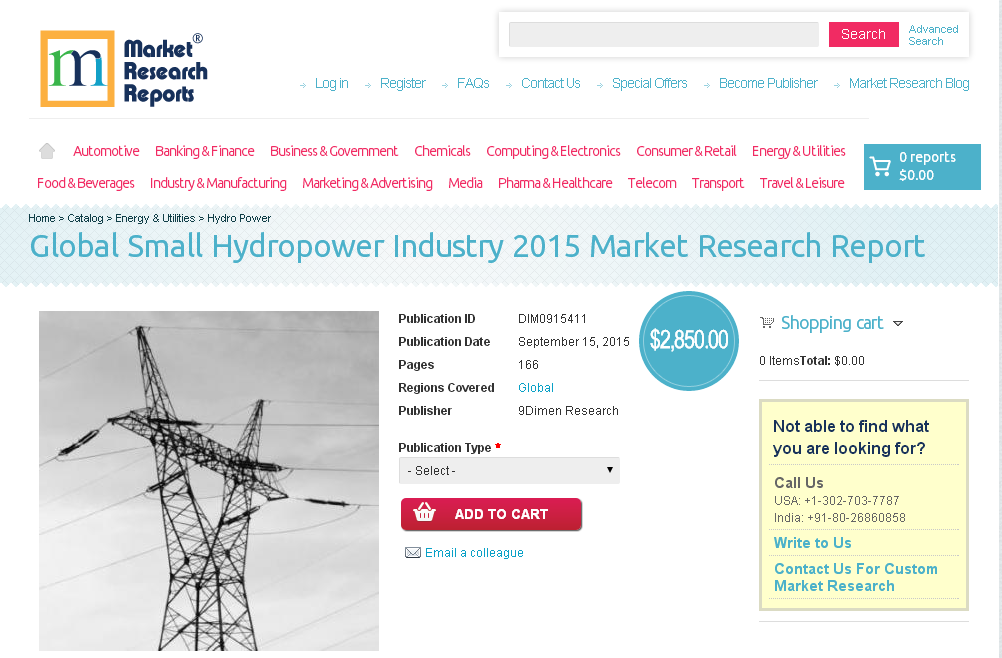Open the Shopping cart heading link
The height and width of the screenshot is (658, 1002).
(x=832, y=323)
